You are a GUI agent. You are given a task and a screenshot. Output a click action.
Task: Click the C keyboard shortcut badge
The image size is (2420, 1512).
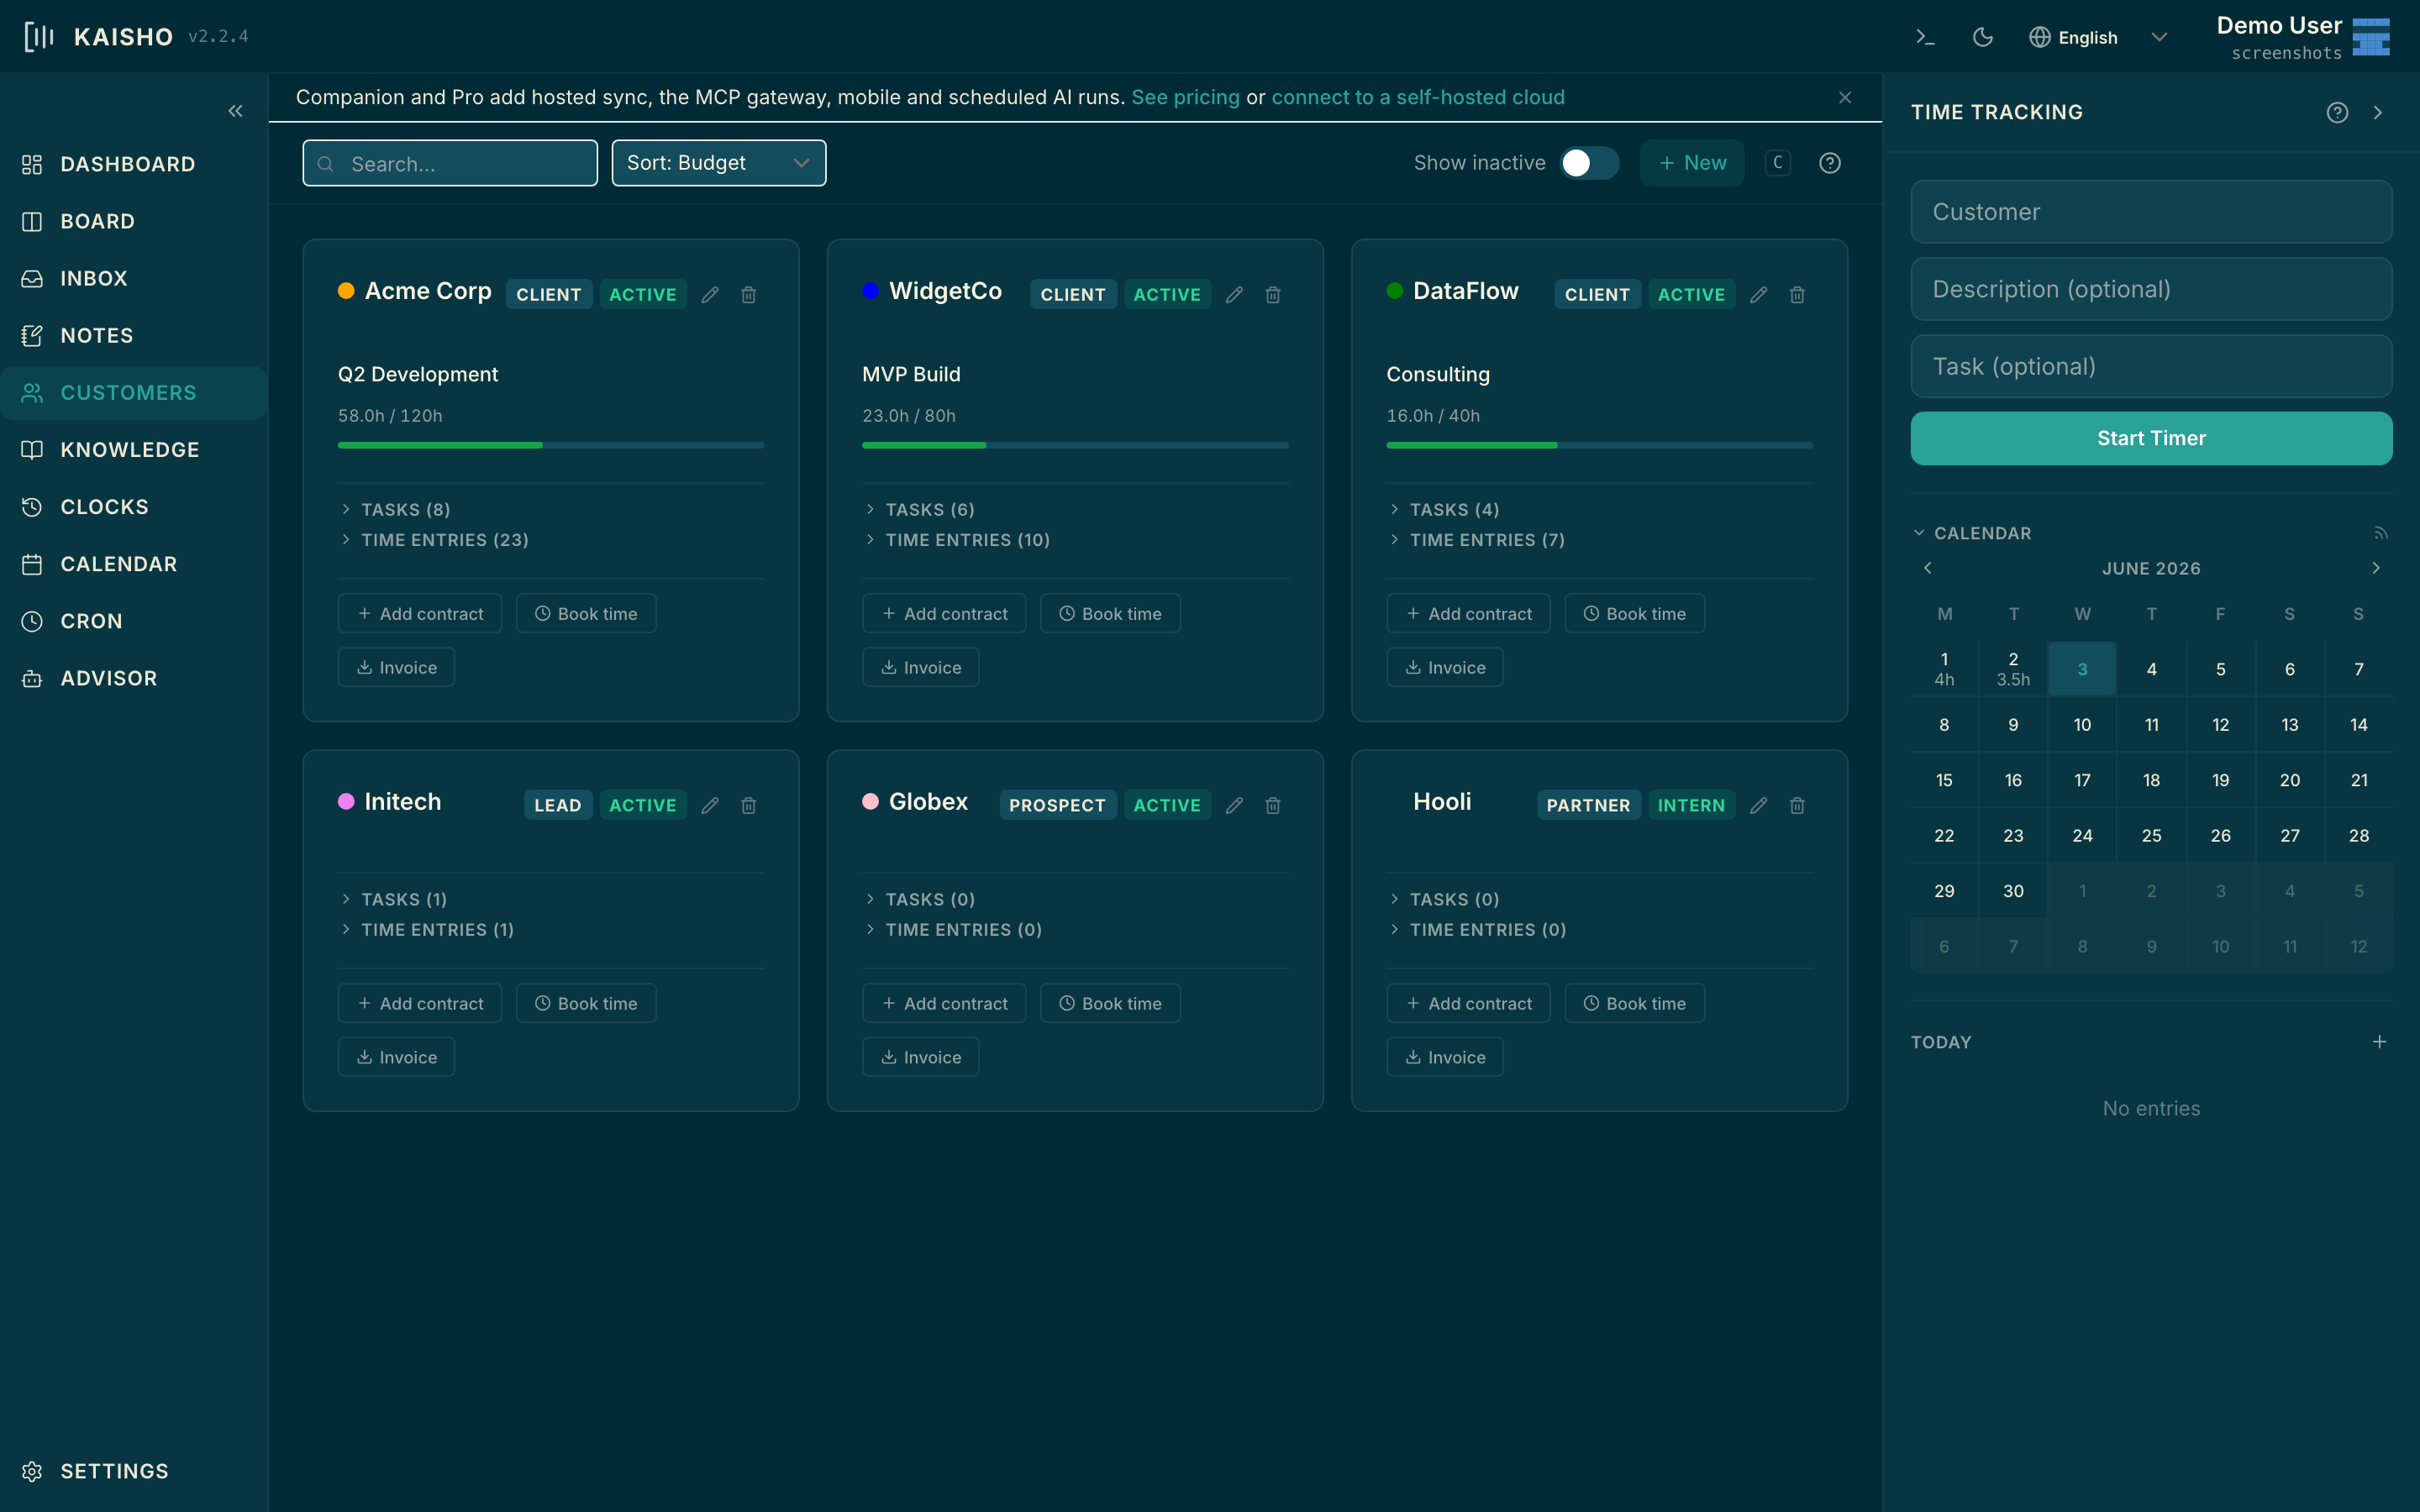tap(1778, 163)
